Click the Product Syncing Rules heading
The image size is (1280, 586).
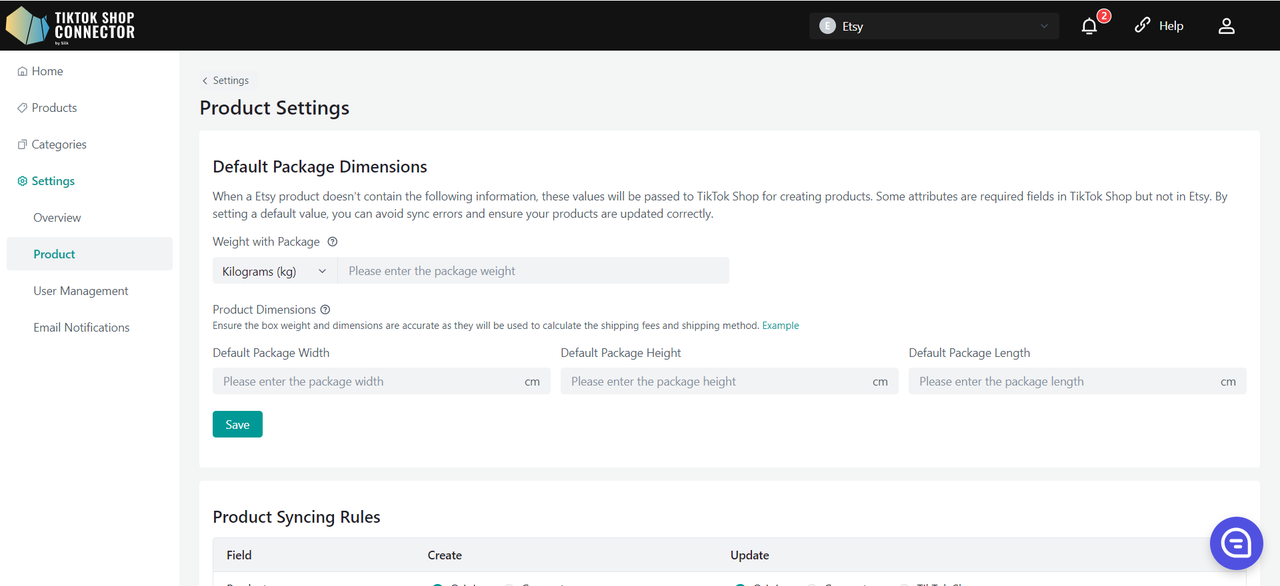(297, 517)
